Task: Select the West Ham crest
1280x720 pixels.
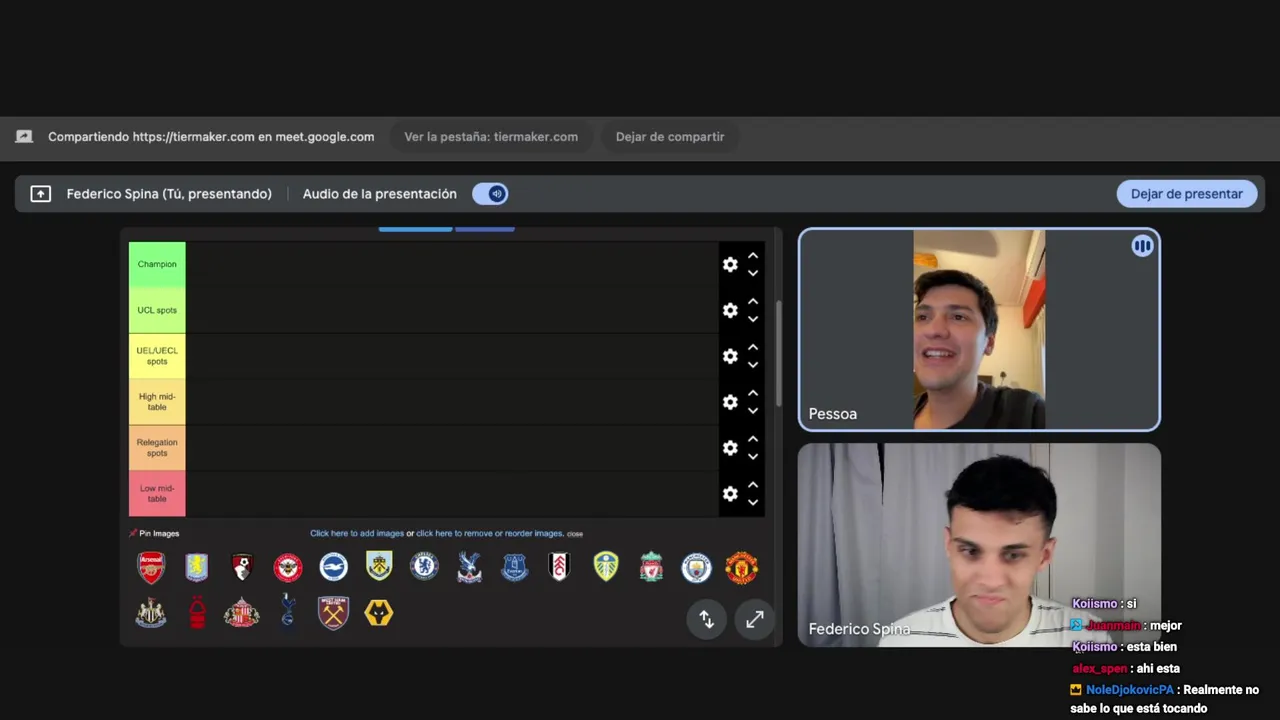Action: (333, 612)
